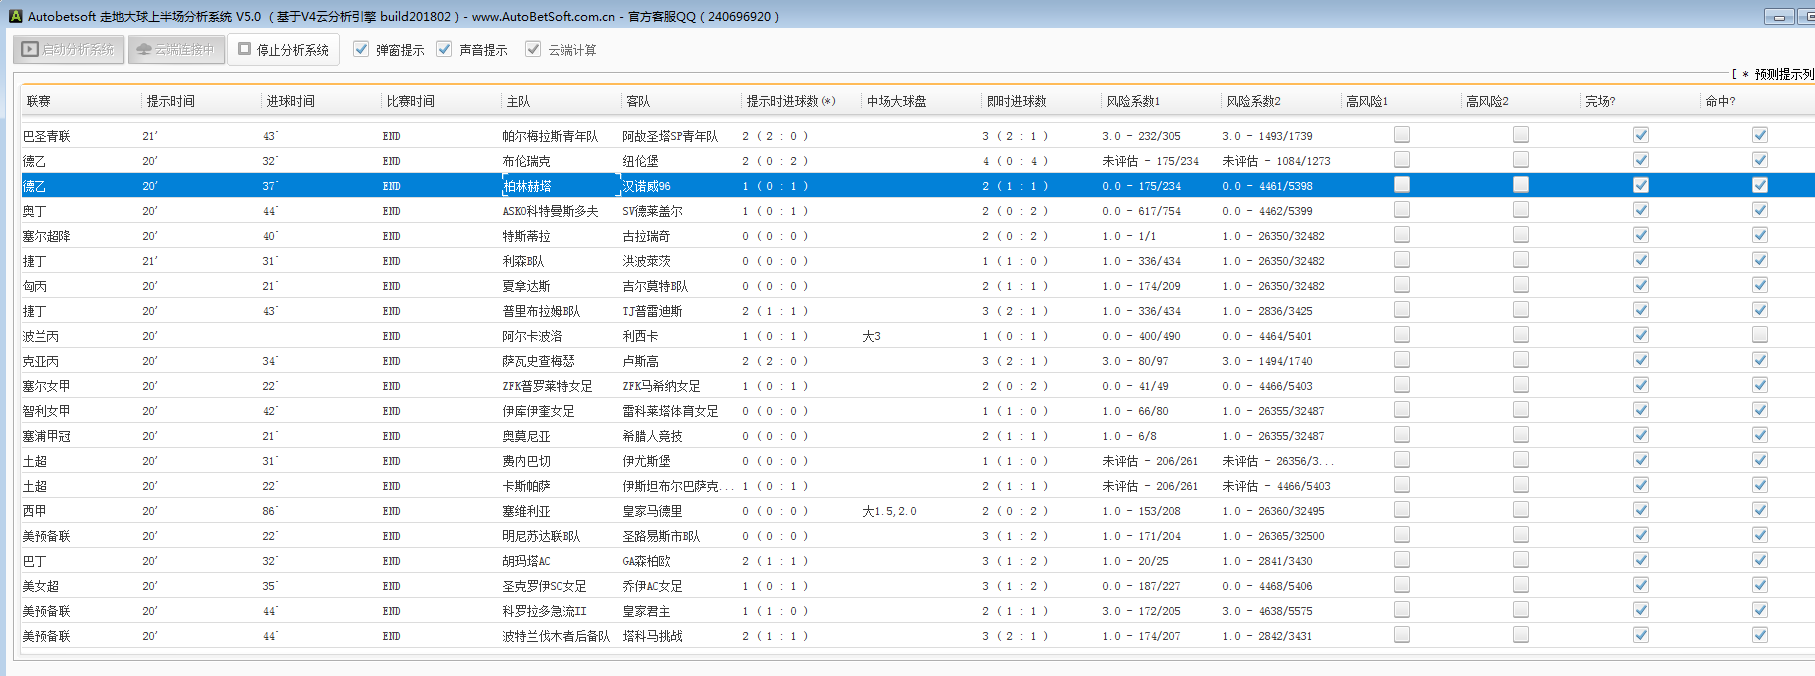Check 高风险1 box for 柏林赫塔 row
Screen dimensions: 1815x676
coord(1402,185)
